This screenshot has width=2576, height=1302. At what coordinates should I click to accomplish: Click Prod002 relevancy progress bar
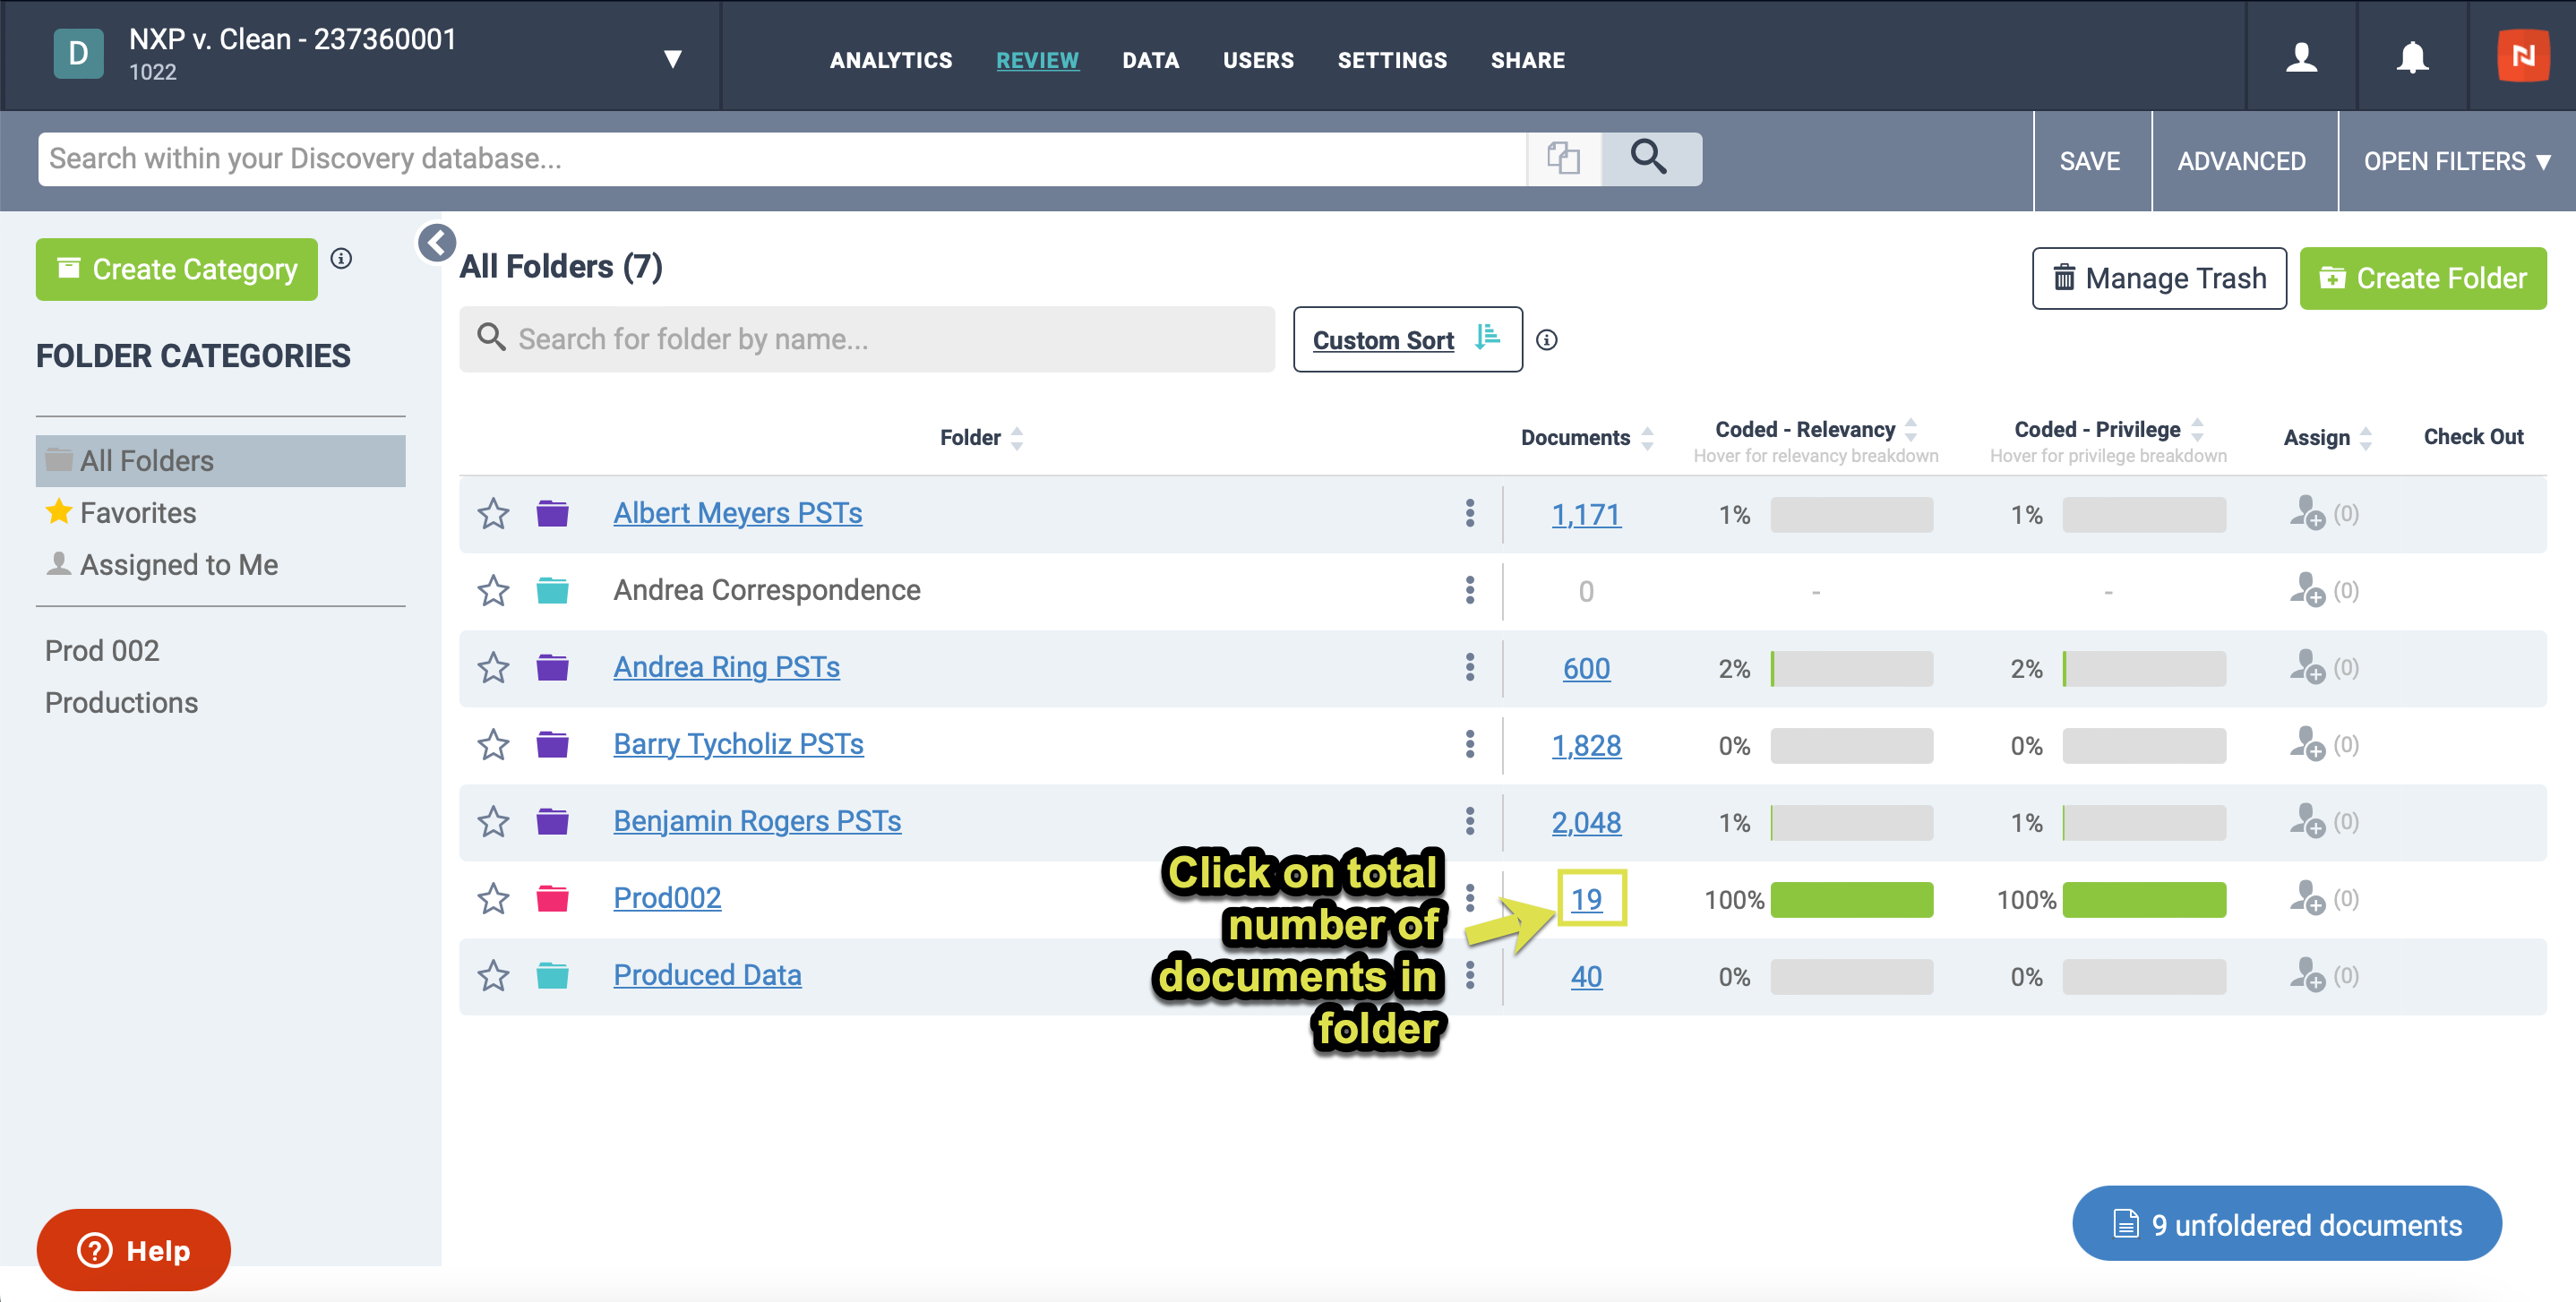click(1851, 899)
